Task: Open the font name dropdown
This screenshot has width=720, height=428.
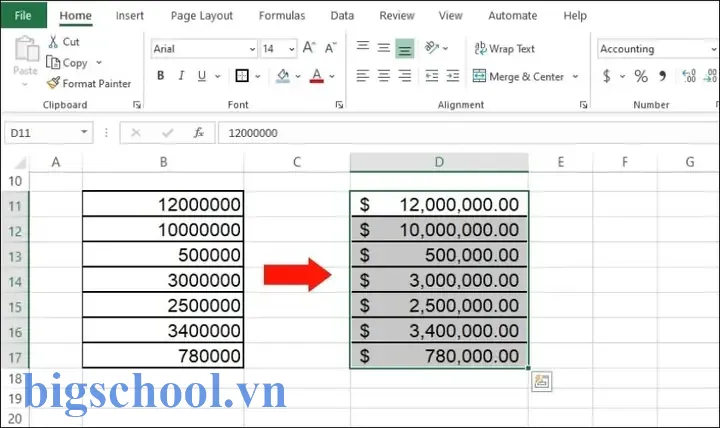Action: pos(252,49)
